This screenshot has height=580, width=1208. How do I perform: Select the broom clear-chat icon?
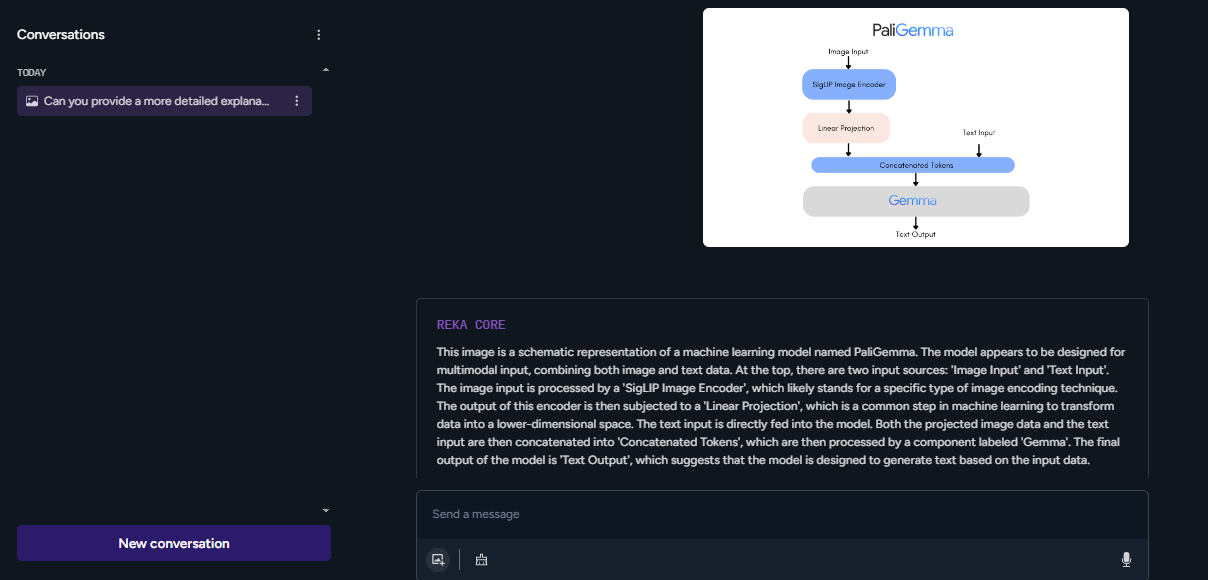(481, 559)
